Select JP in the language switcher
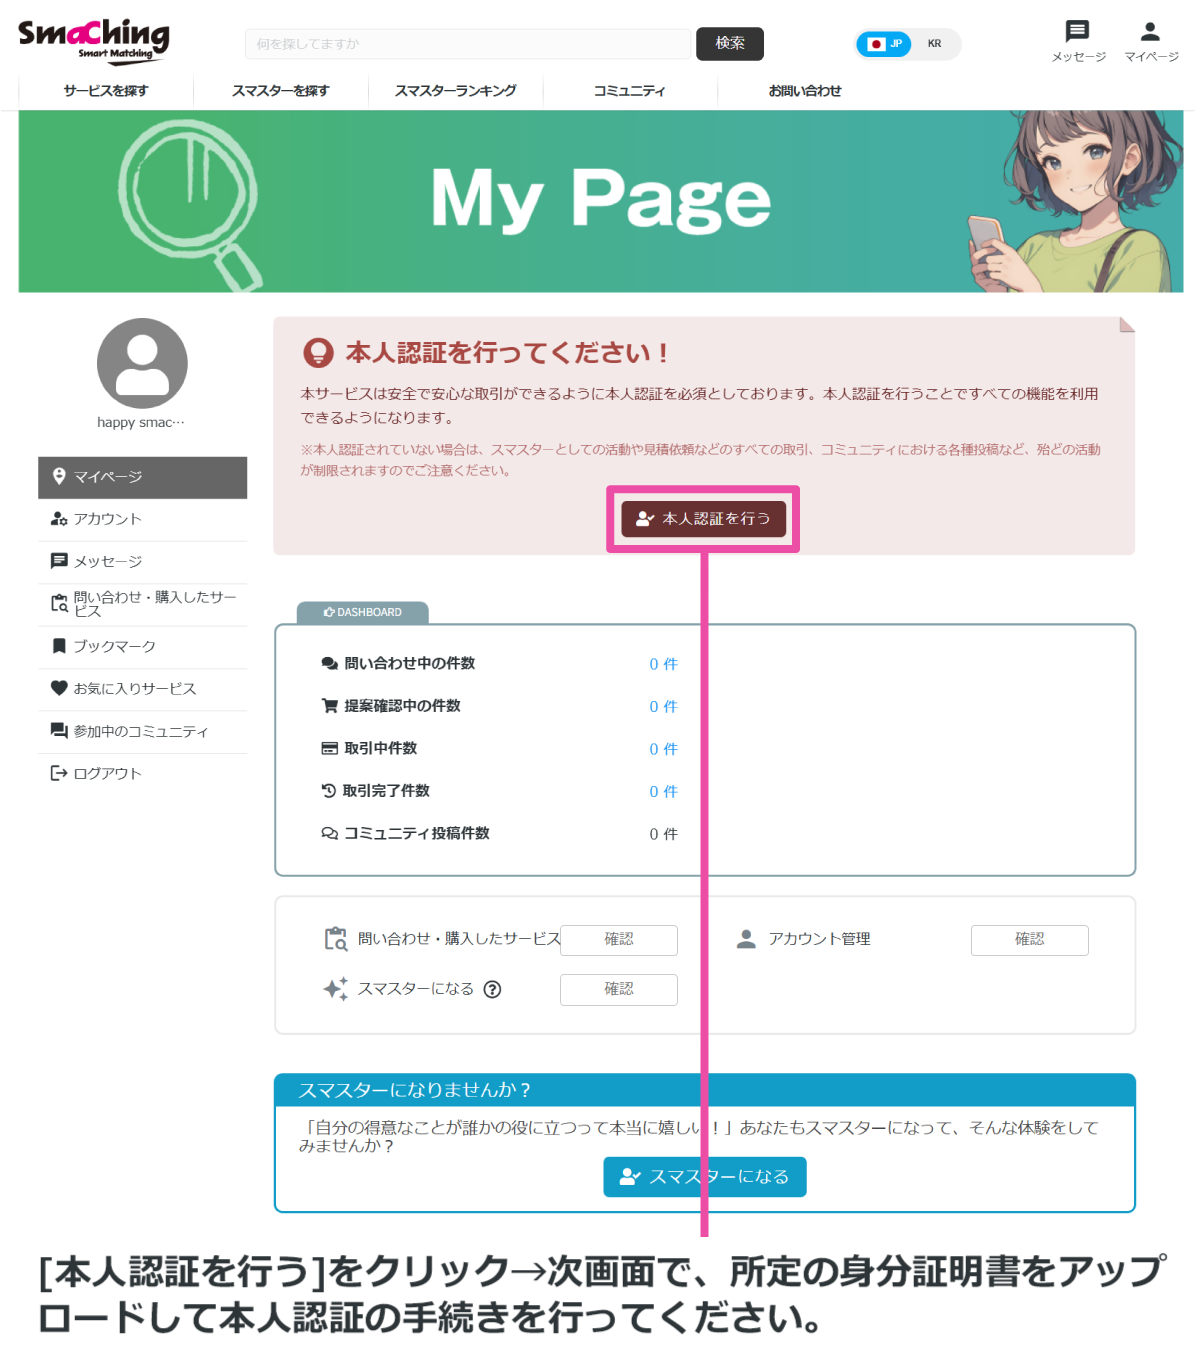 tap(884, 44)
